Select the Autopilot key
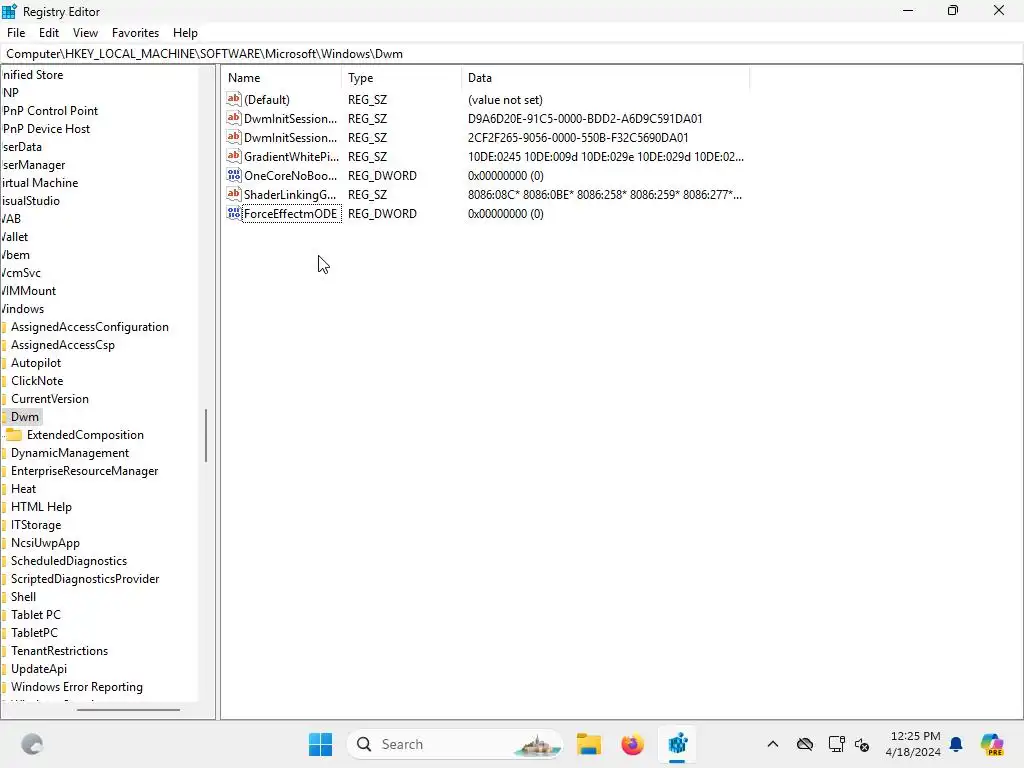Viewport: 1024px width, 768px height. pyautogui.click(x=36, y=363)
